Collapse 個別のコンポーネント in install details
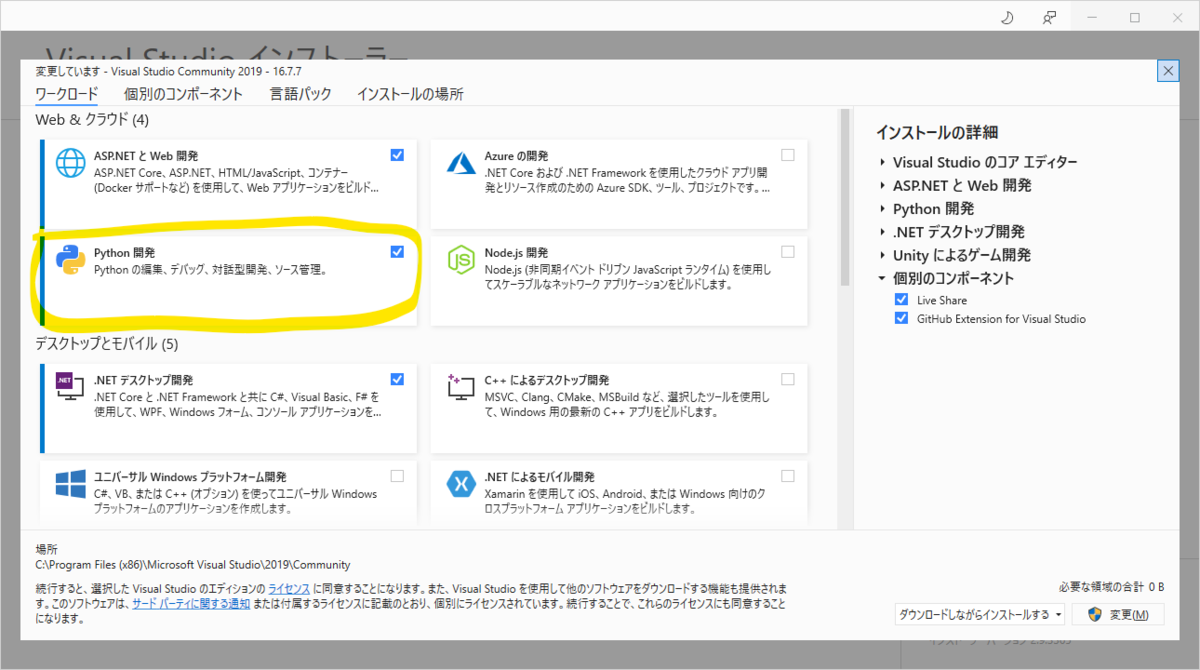The height and width of the screenshot is (670, 1200). click(x=882, y=278)
